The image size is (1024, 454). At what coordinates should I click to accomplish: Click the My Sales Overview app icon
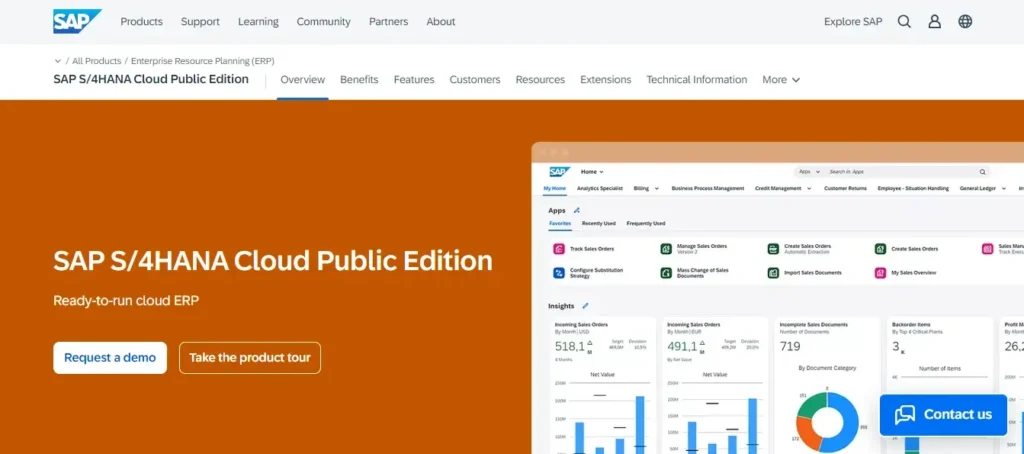tap(880, 273)
